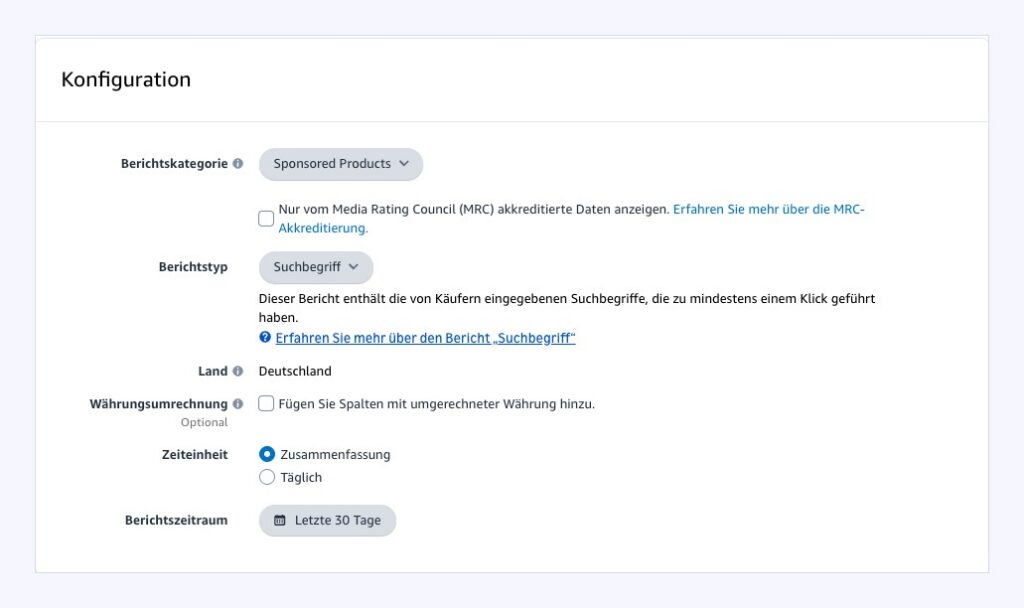The width and height of the screenshot is (1024, 608).
Task: Open link about Suchbegriff report
Action: point(425,338)
